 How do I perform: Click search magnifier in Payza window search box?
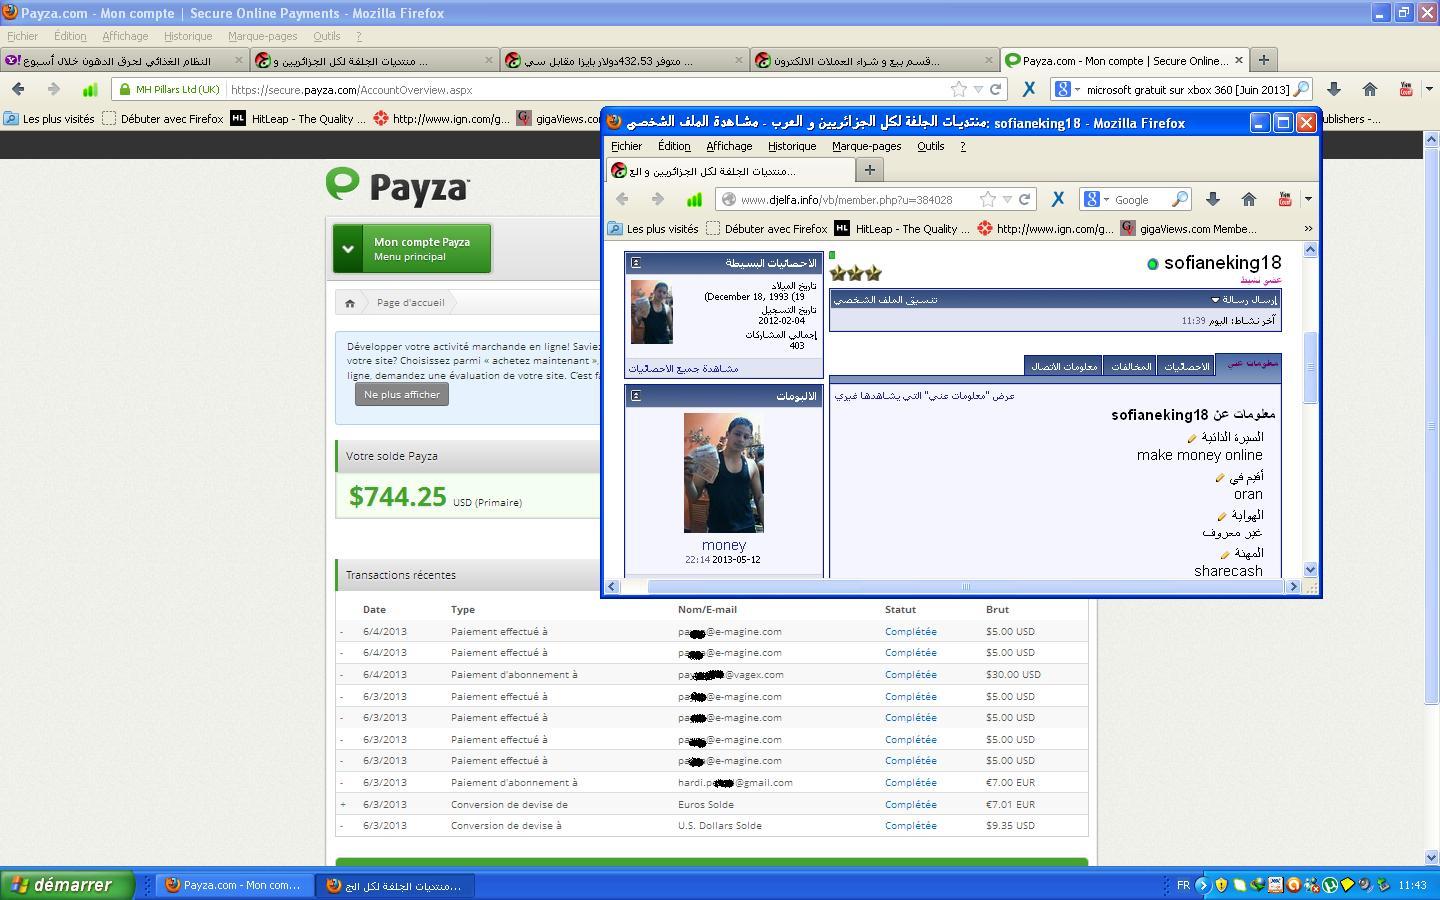click(x=1300, y=89)
